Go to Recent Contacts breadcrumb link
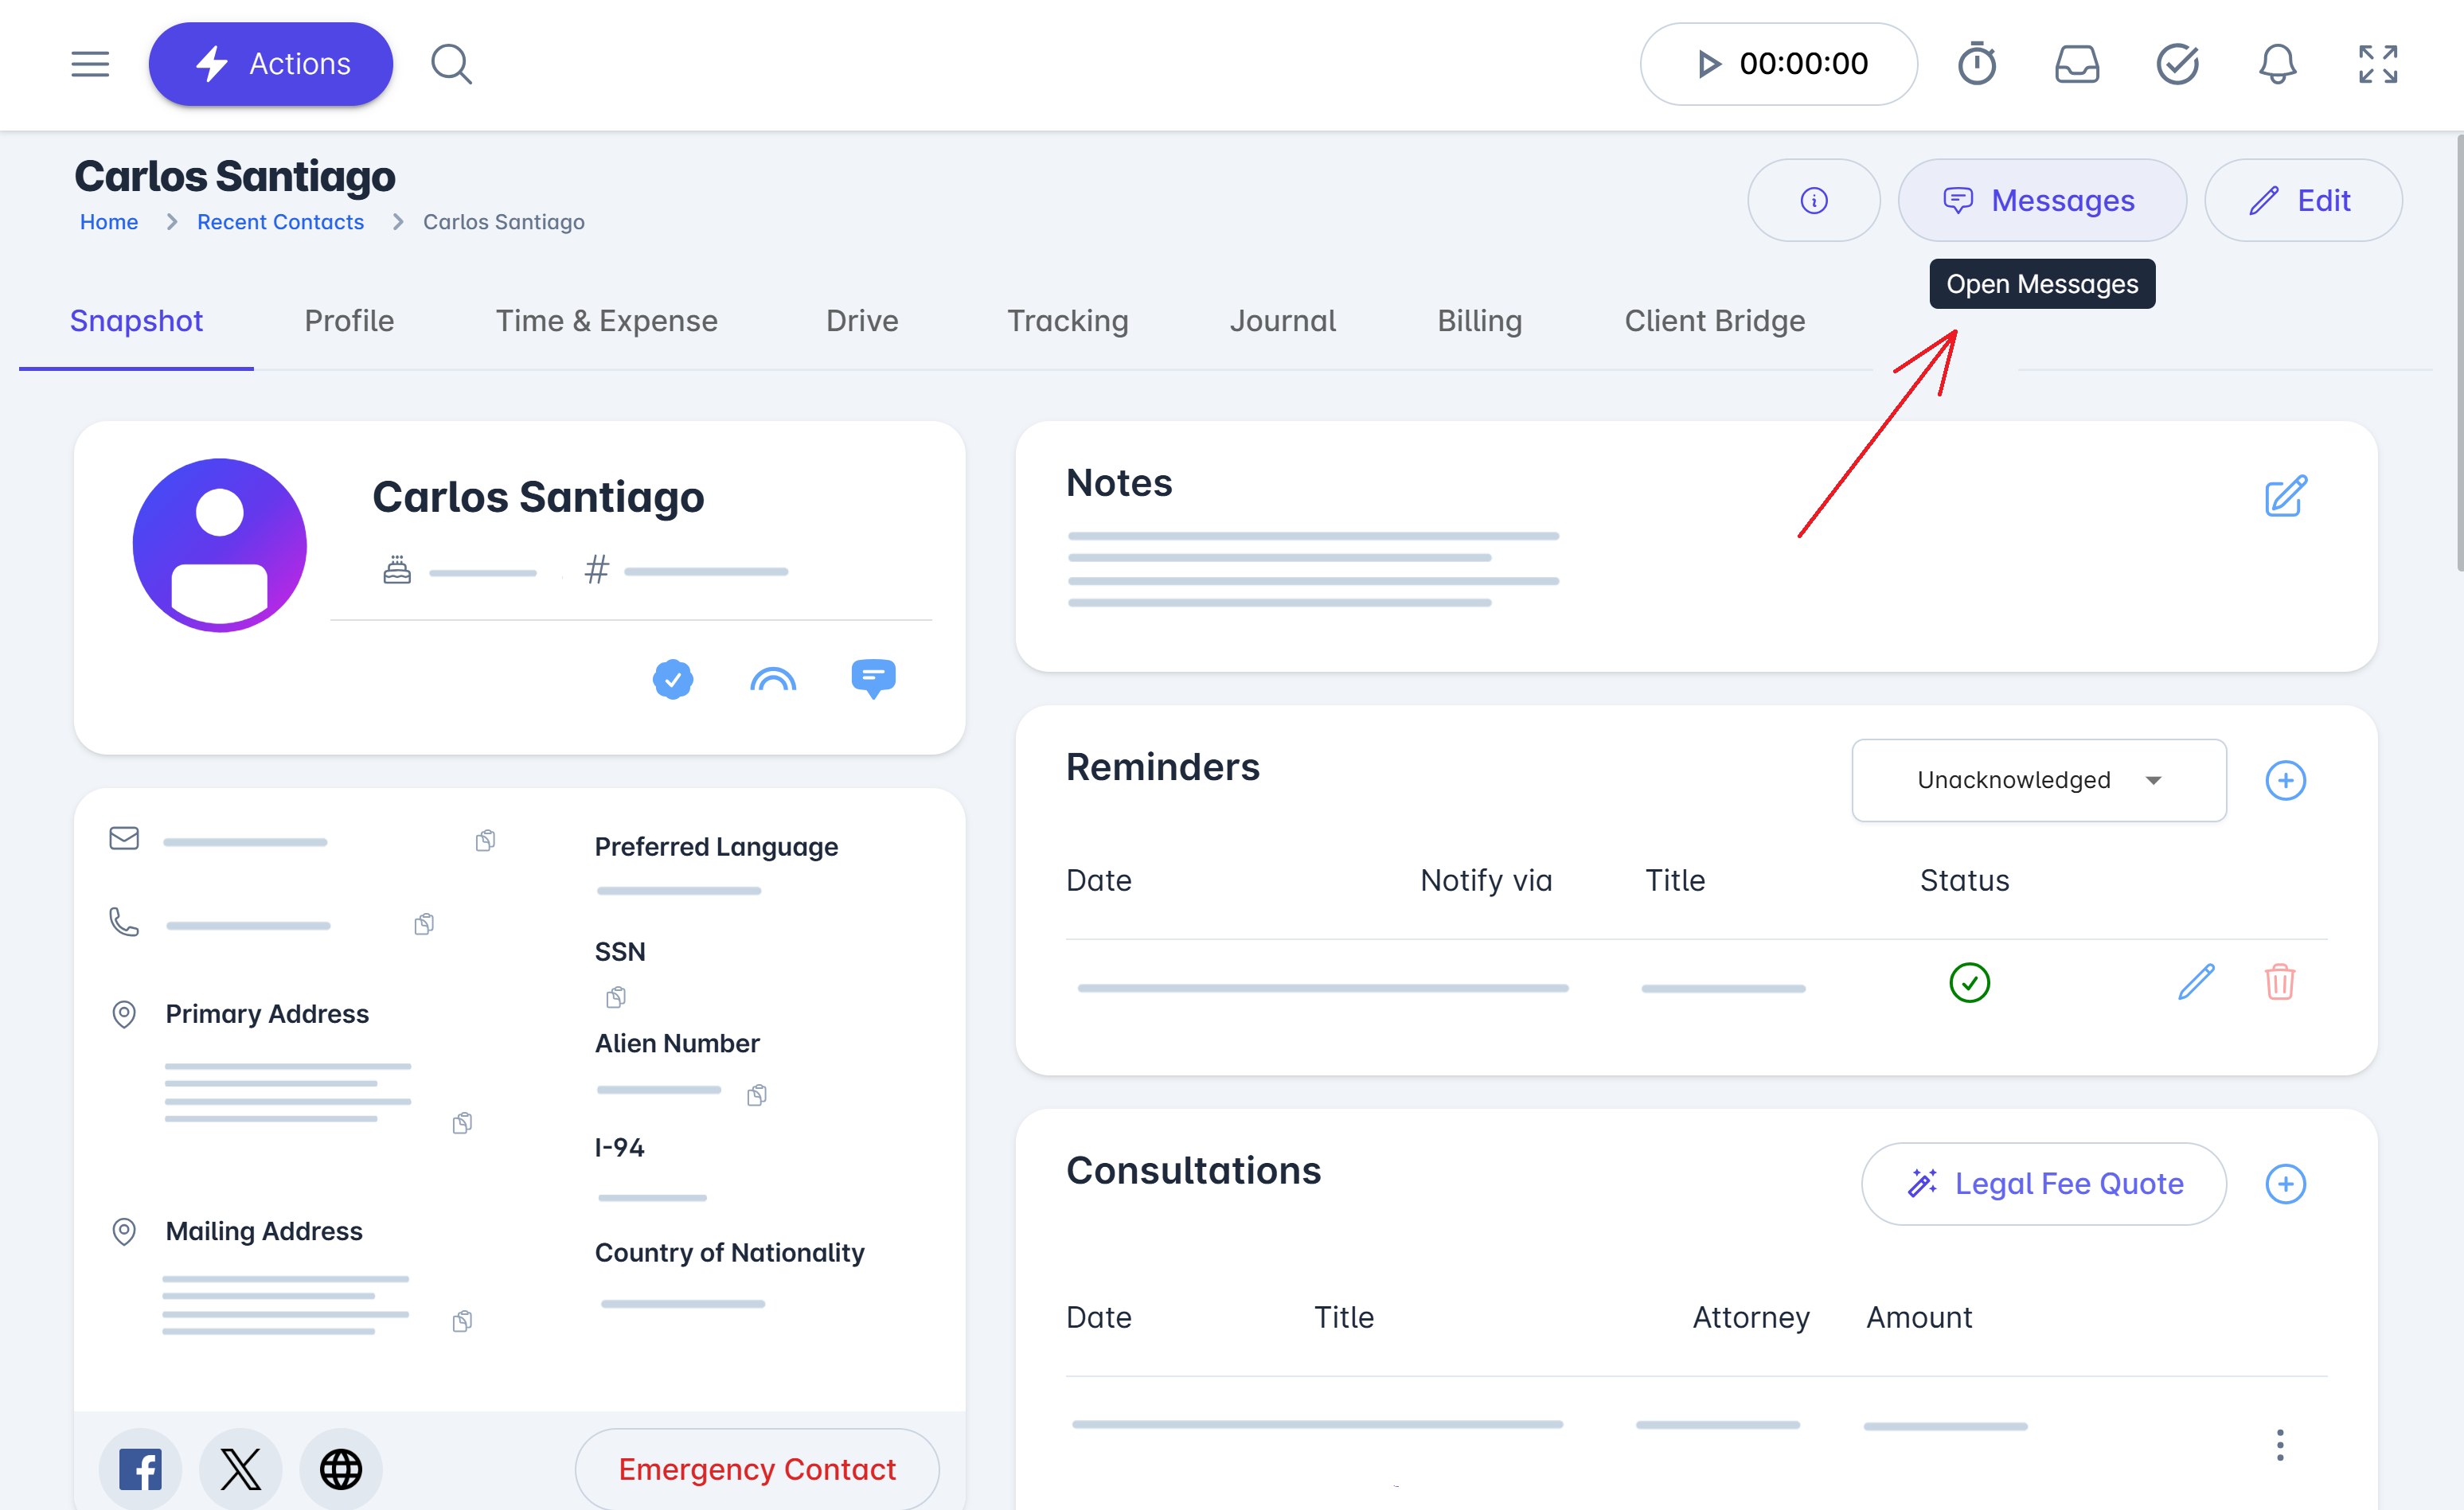This screenshot has width=2464, height=1510. pos(280,222)
